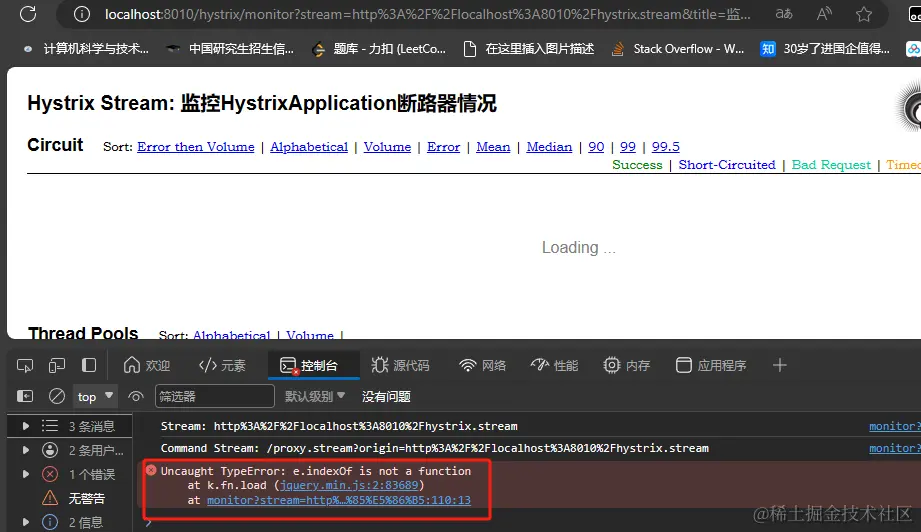921x532 pixels.
Task: Click the Success legend label
Action: point(637,165)
